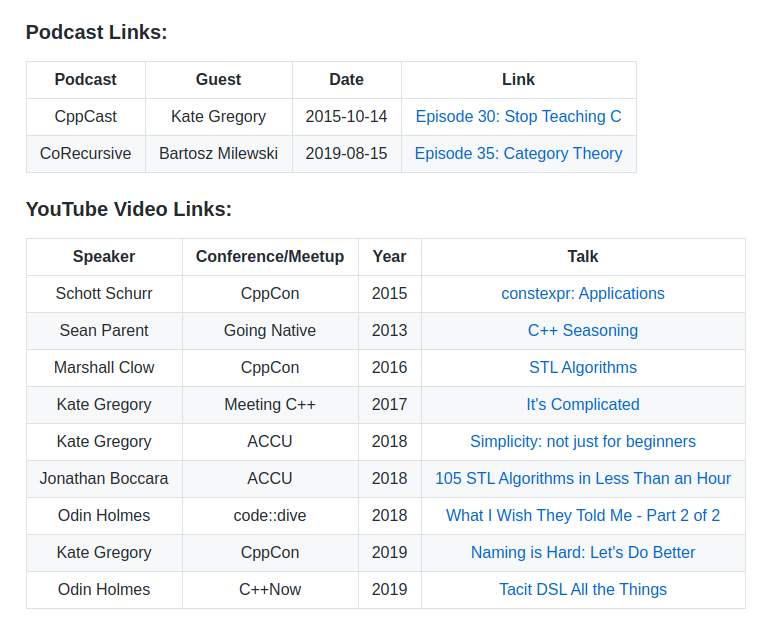Image resolution: width=776 pixels, height=629 pixels.
Task: Click the CoRecursive podcast cell
Action: click(x=86, y=154)
